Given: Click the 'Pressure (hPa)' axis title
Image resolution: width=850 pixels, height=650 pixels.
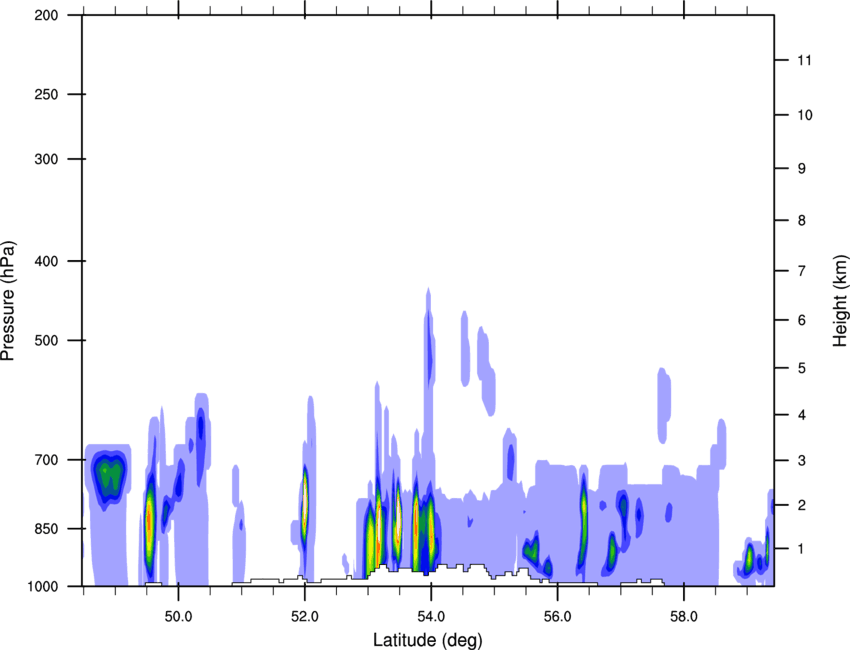Looking at the screenshot, I should [x=8, y=301].
